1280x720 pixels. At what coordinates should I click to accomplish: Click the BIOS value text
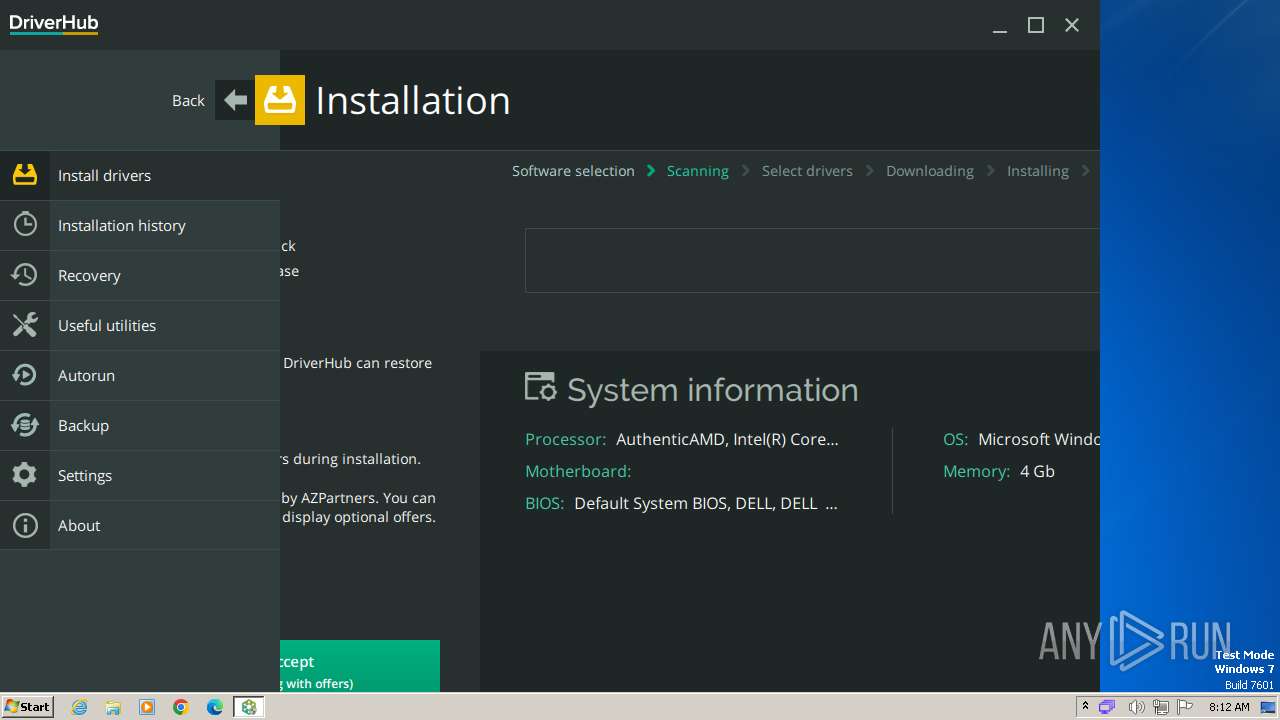coord(706,503)
